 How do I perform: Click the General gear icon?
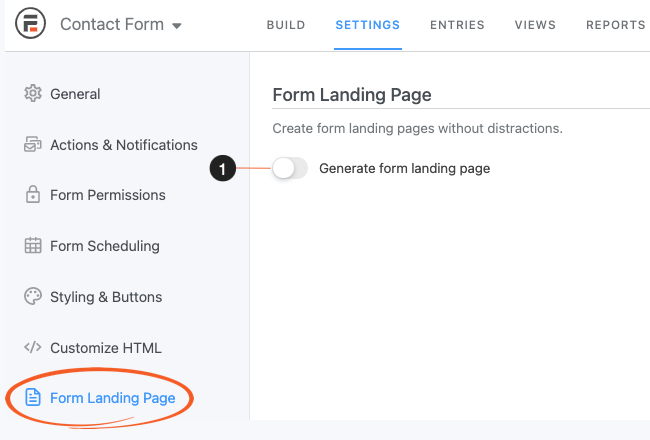pos(32,94)
